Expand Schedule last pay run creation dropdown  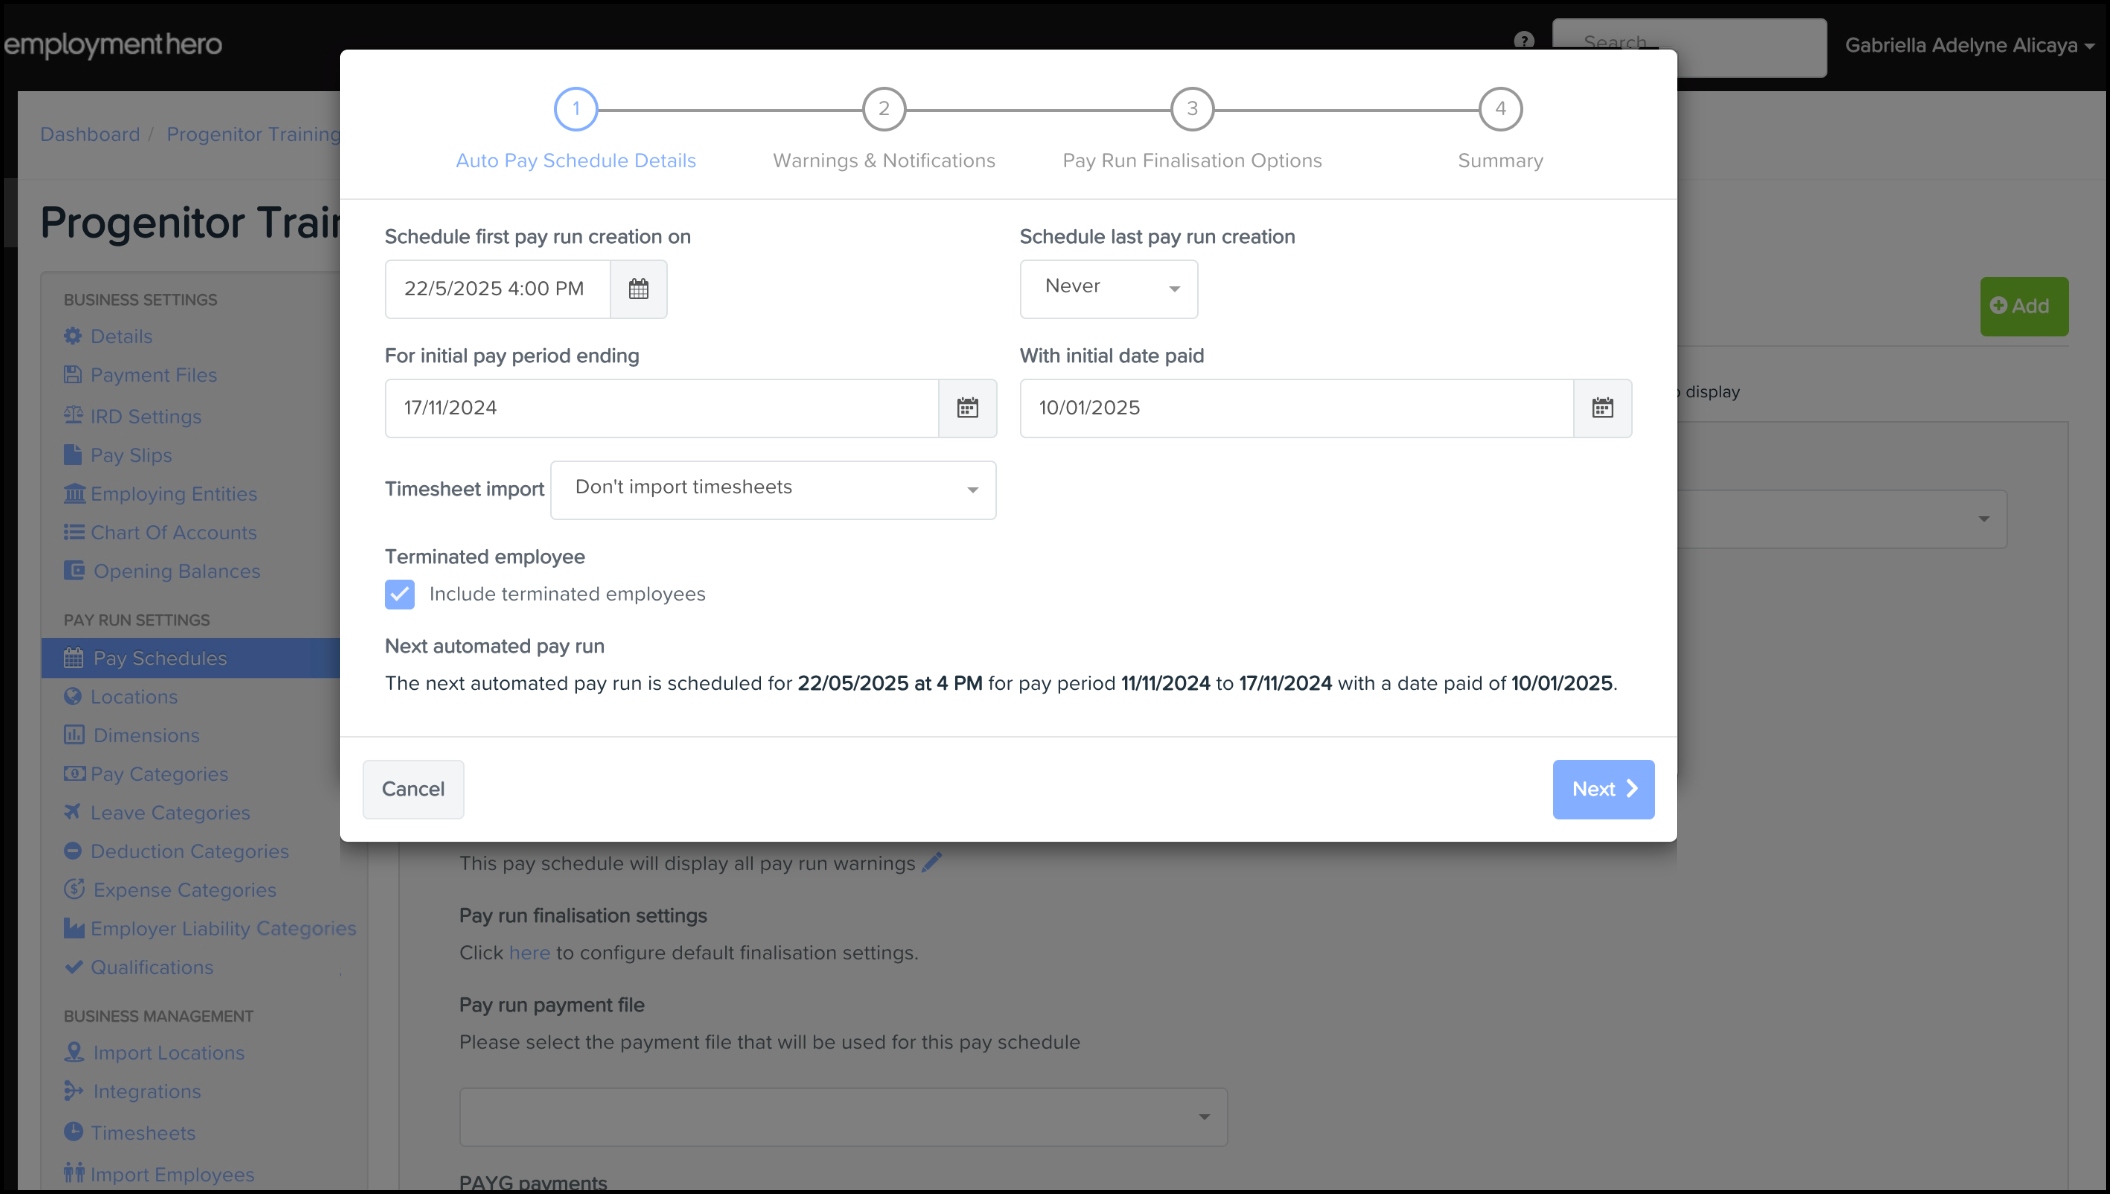pos(1109,289)
